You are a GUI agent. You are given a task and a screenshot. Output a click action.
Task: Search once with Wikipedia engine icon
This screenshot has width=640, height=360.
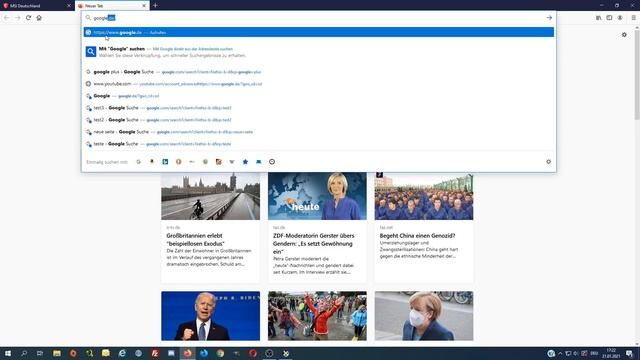(x=232, y=162)
